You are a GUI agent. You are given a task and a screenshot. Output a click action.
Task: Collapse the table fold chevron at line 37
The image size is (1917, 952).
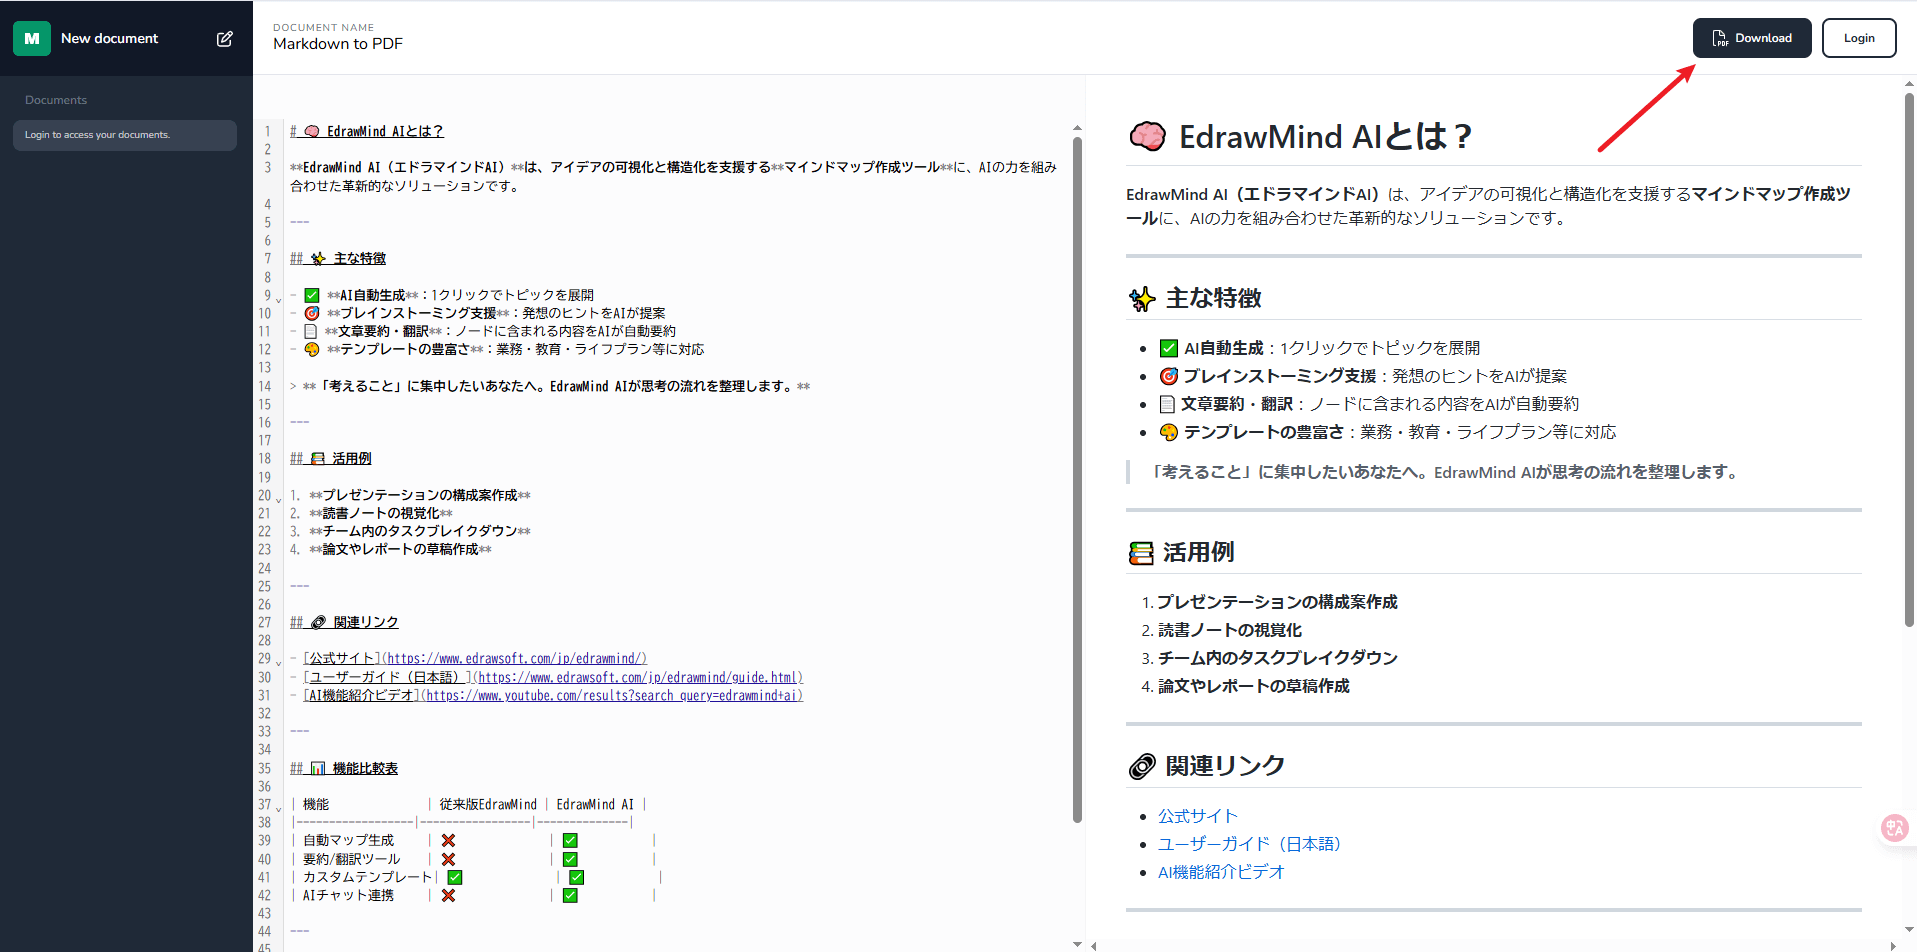[276, 807]
